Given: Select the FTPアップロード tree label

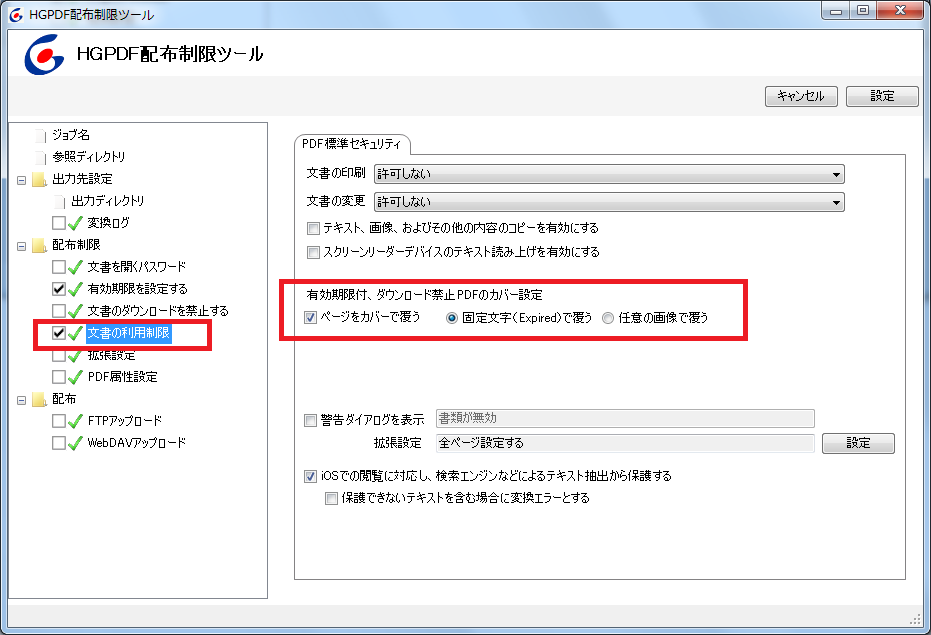Looking at the screenshot, I should pyautogui.click(x=125, y=421).
